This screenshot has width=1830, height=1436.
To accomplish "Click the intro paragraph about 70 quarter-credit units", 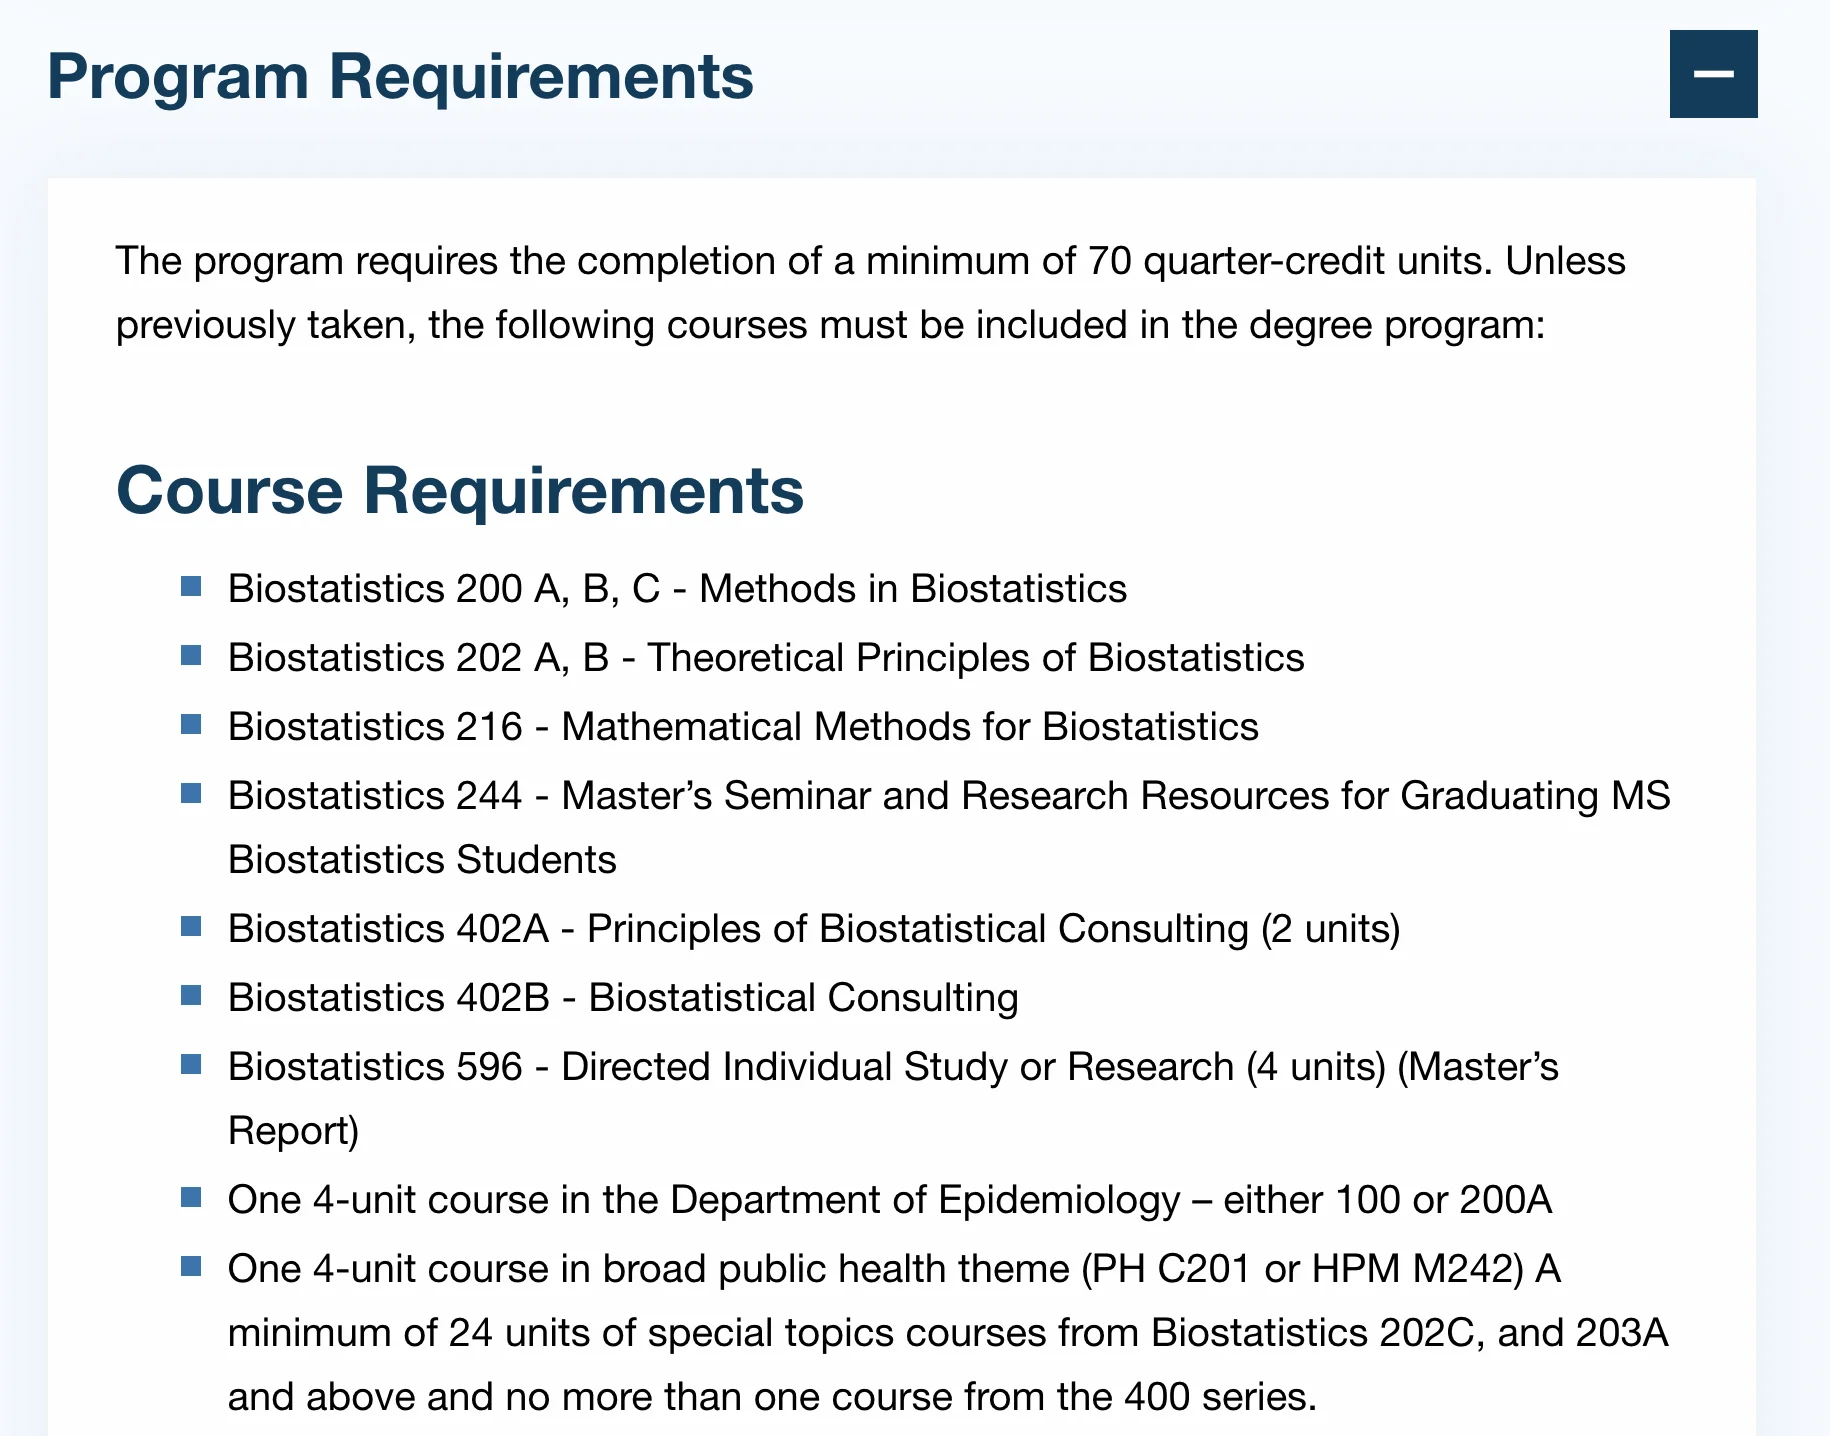I will click(870, 293).
